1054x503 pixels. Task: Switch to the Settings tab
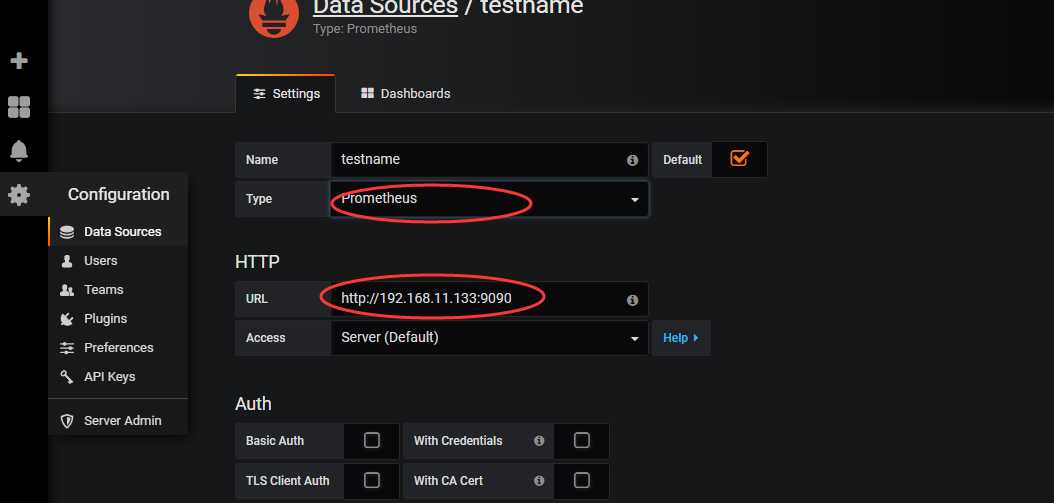[x=286, y=93]
